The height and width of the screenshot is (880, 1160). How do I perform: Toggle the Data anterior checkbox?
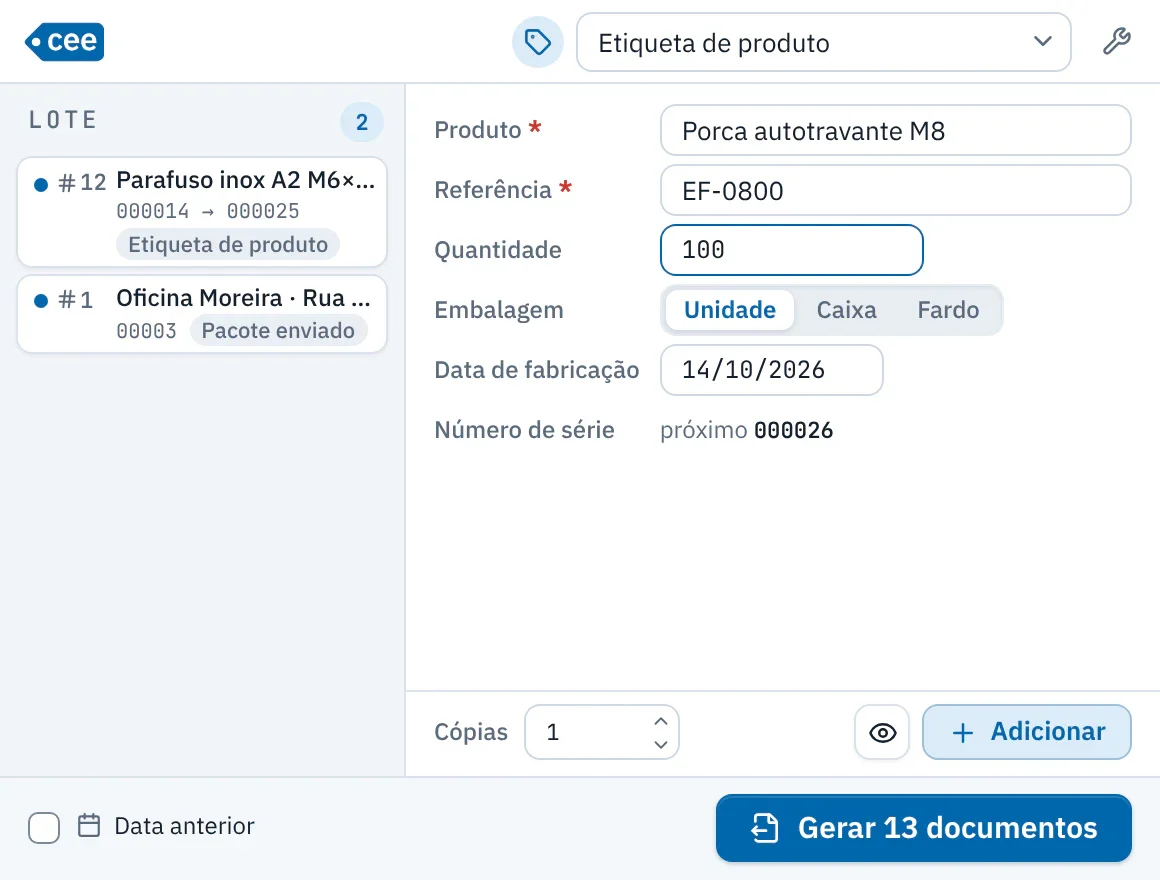tap(44, 827)
